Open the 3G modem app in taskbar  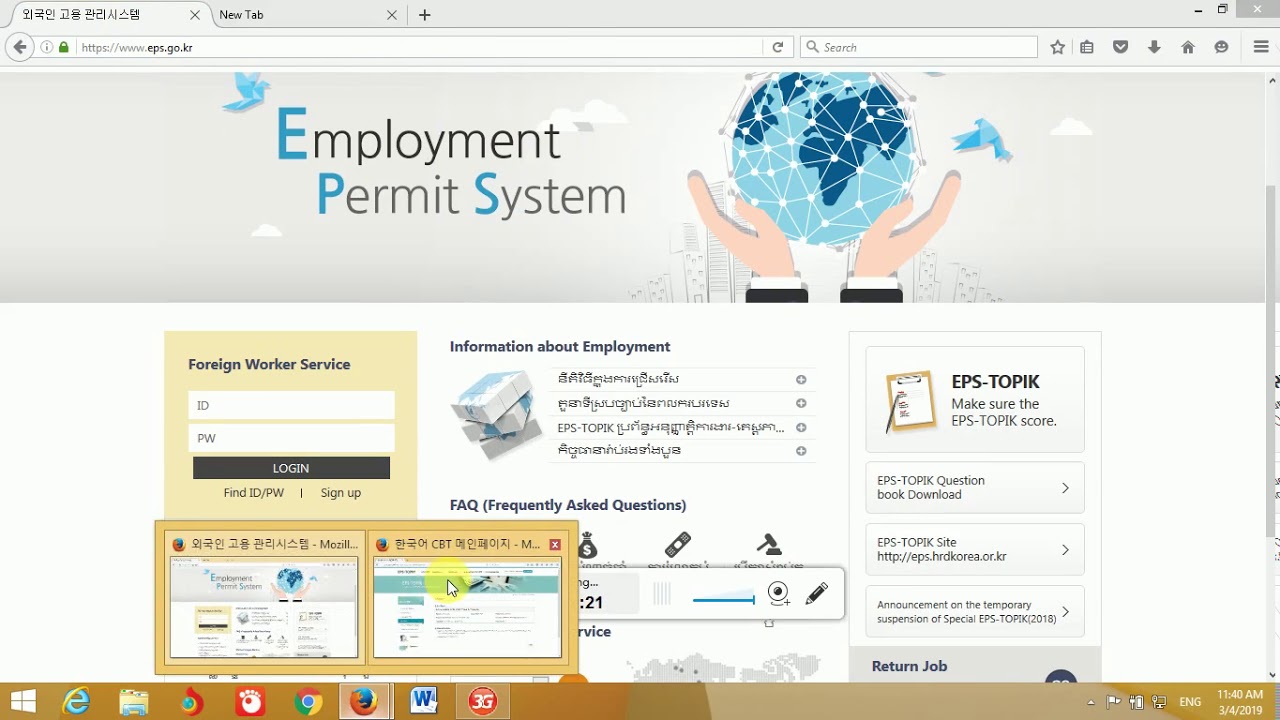tap(482, 702)
